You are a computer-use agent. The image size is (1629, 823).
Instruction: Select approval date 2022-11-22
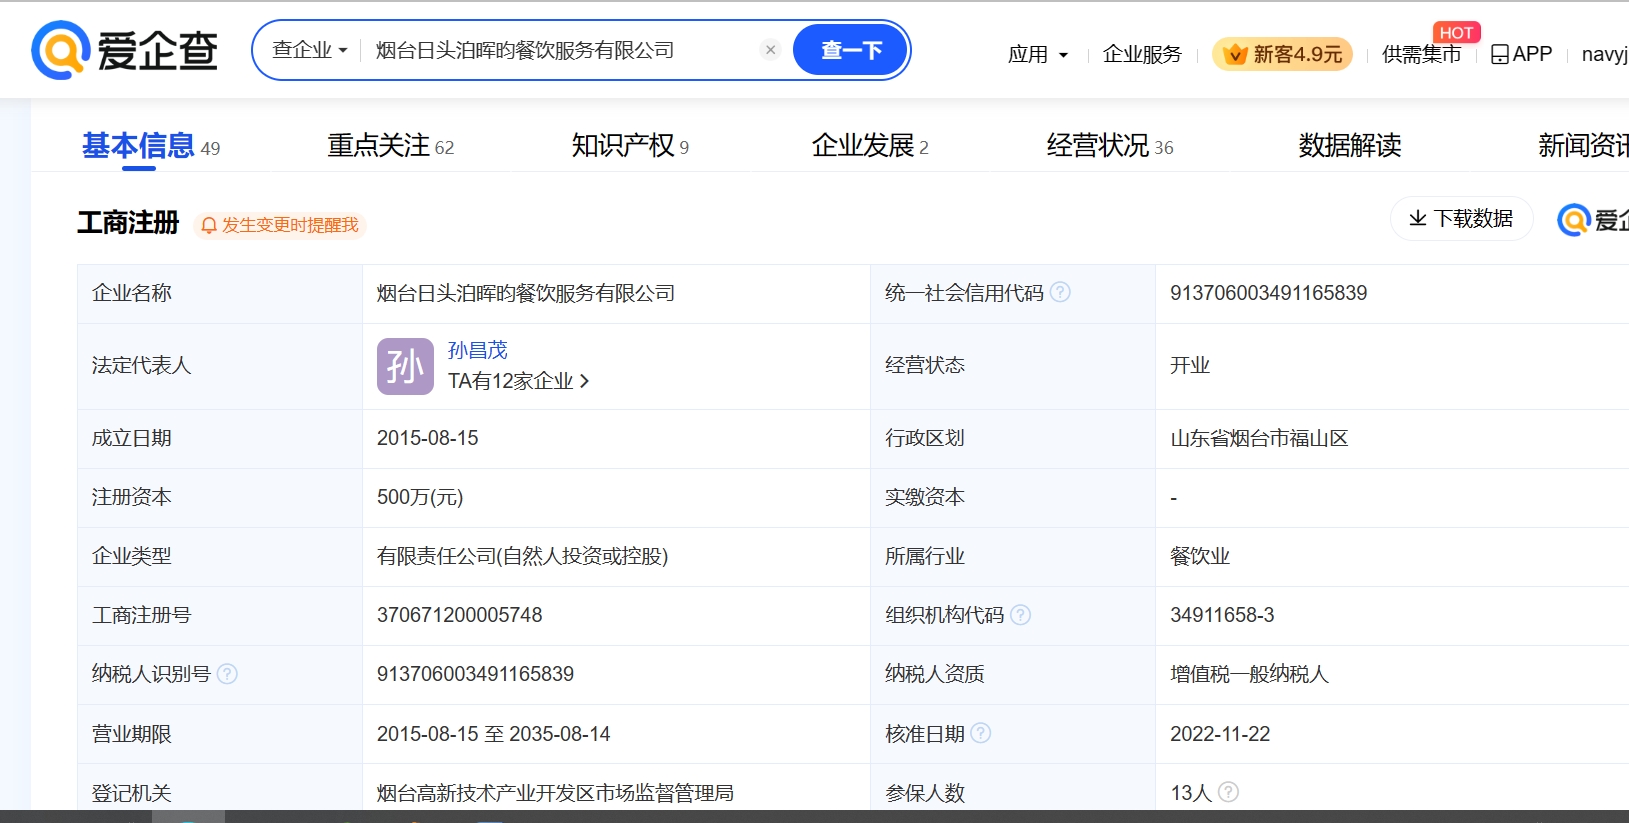1220,734
